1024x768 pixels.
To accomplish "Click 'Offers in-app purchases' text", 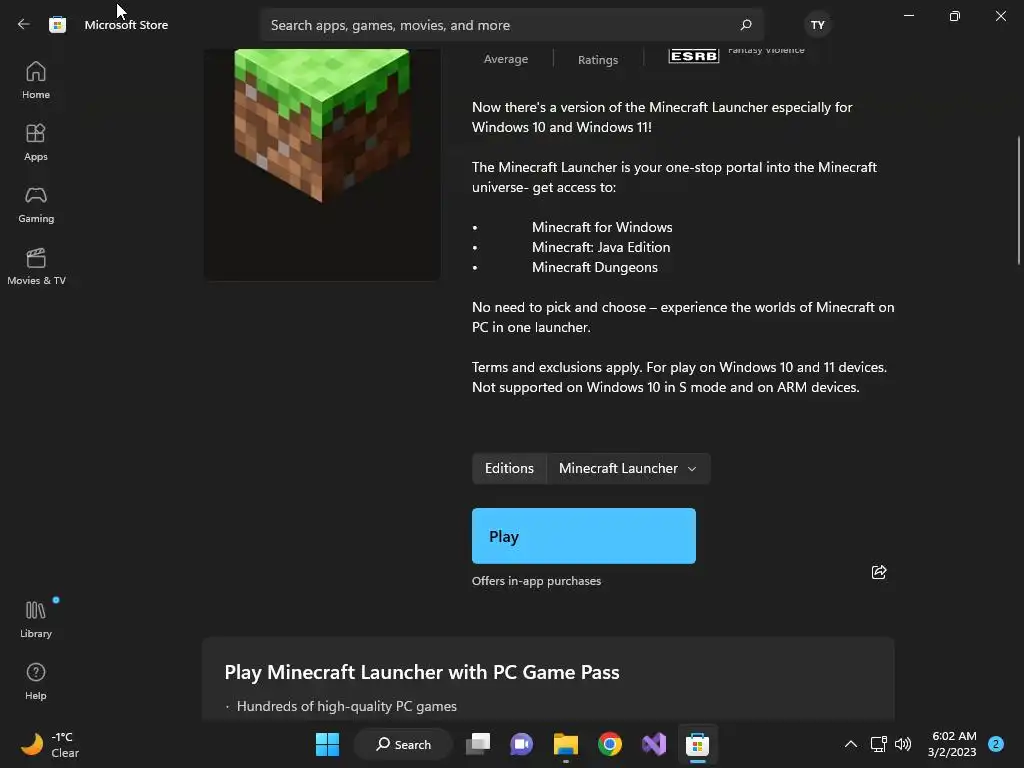I will (536, 581).
